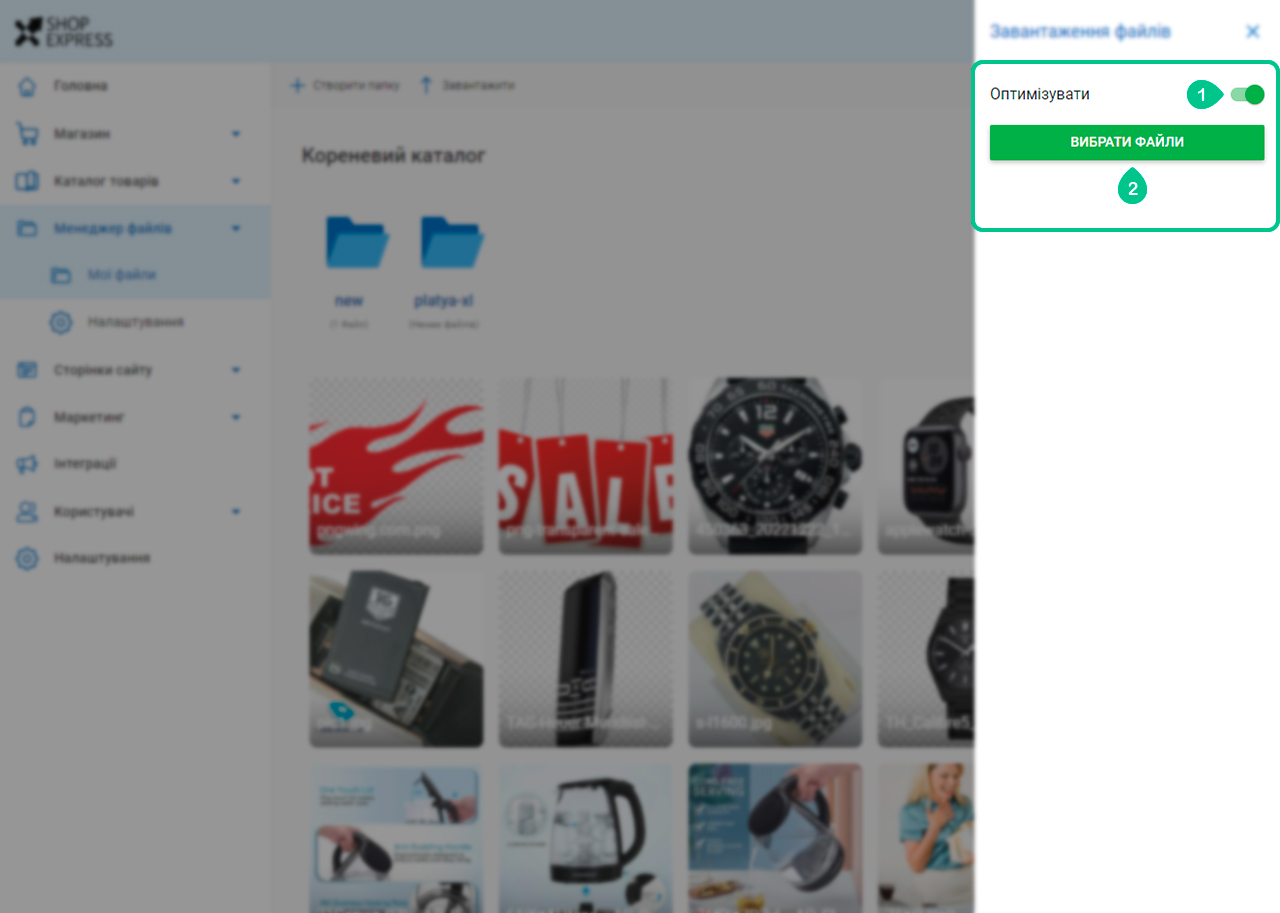Click the Магазин cart icon
The height and width of the screenshot is (913, 1280).
(x=27, y=133)
